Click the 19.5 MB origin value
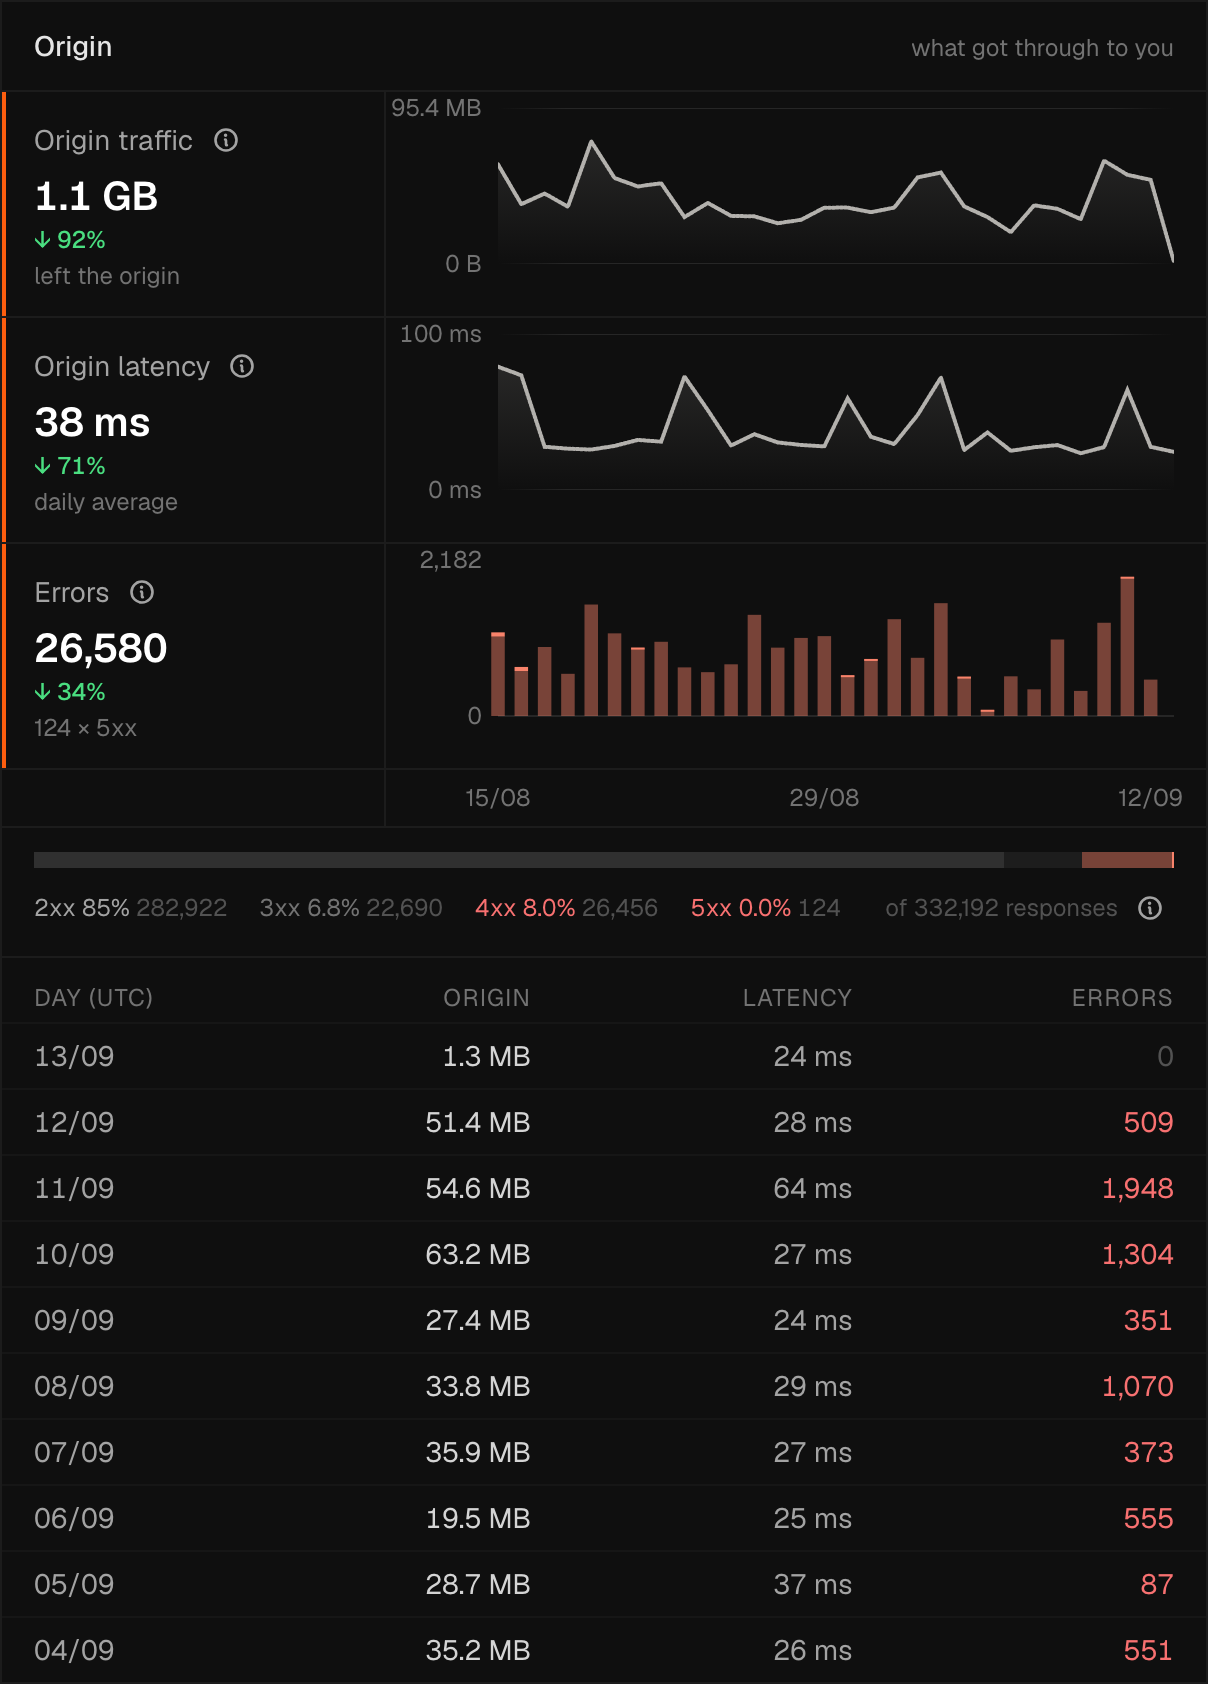The image size is (1208, 1684). point(478,1518)
